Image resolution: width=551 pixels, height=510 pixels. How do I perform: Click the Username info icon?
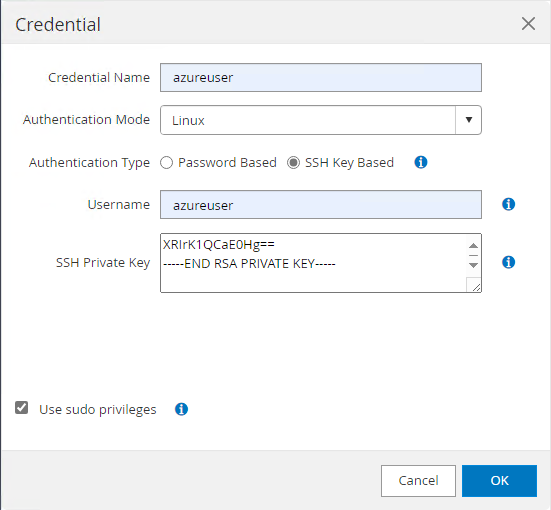coord(508,204)
